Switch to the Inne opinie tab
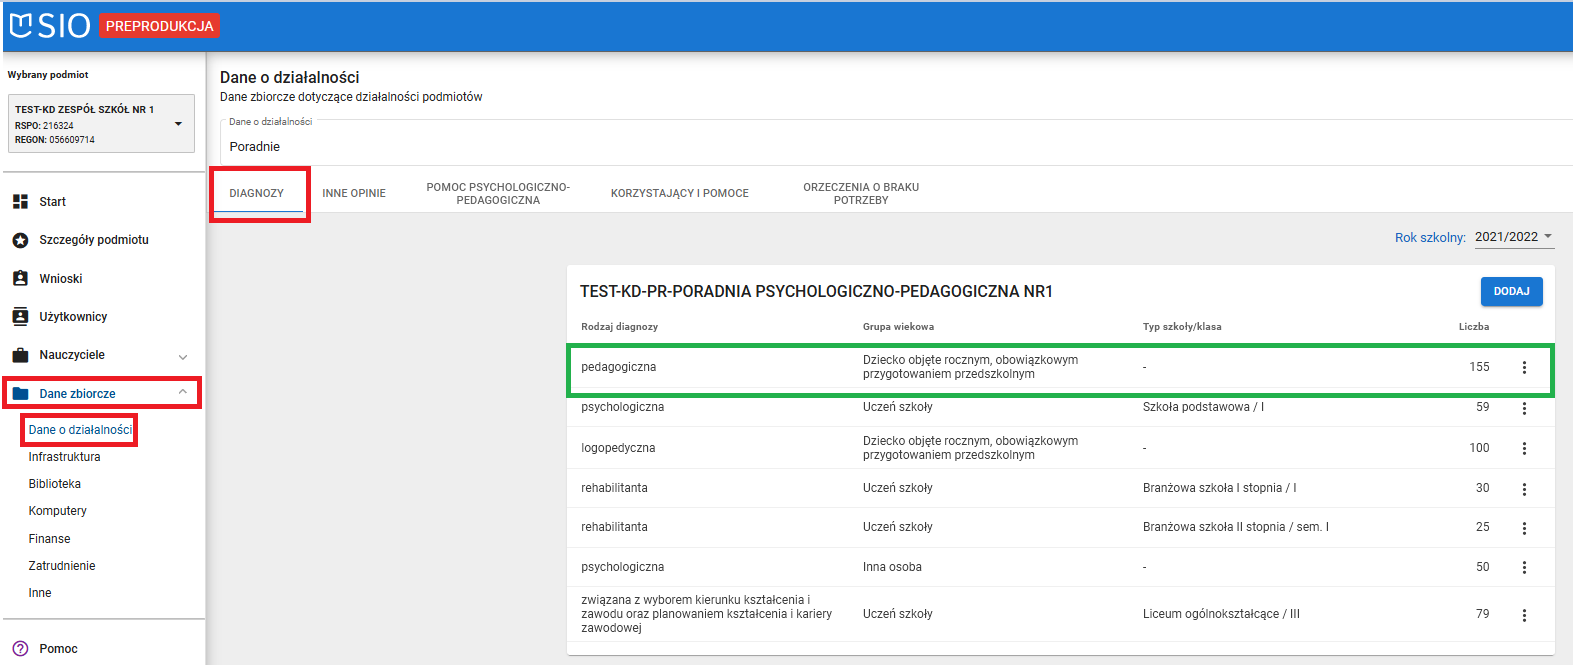This screenshot has height=665, width=1573. 354,193
